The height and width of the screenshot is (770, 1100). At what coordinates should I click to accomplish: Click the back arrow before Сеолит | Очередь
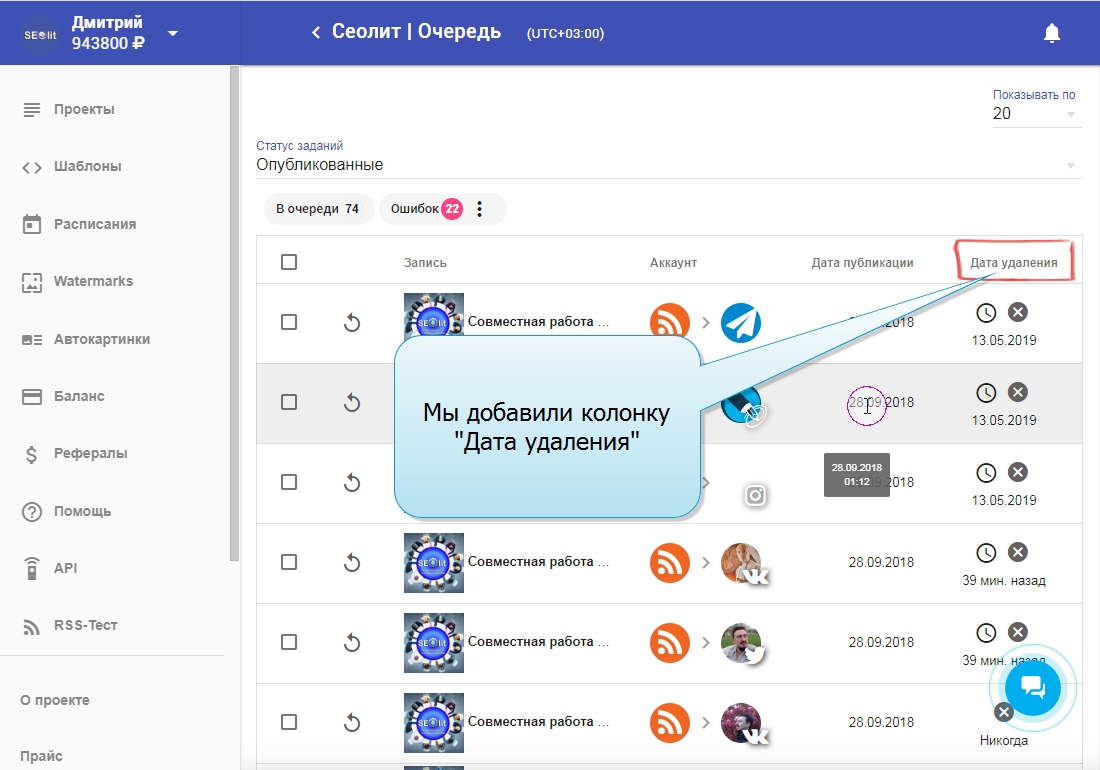[x=316, y=33]
